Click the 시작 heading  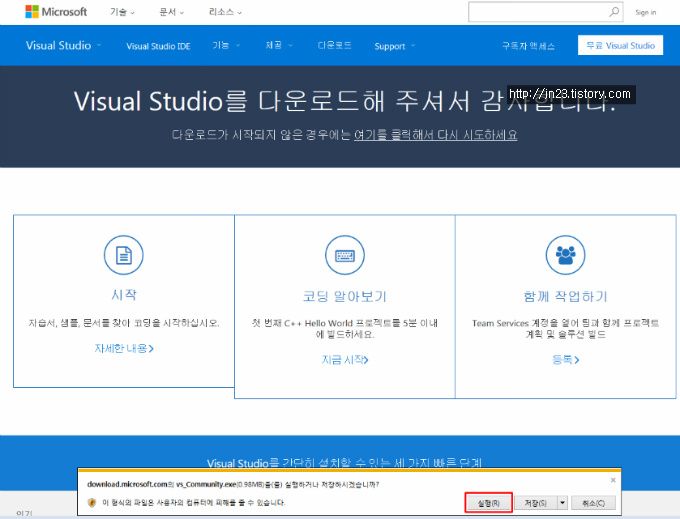[x=124, y=295]
